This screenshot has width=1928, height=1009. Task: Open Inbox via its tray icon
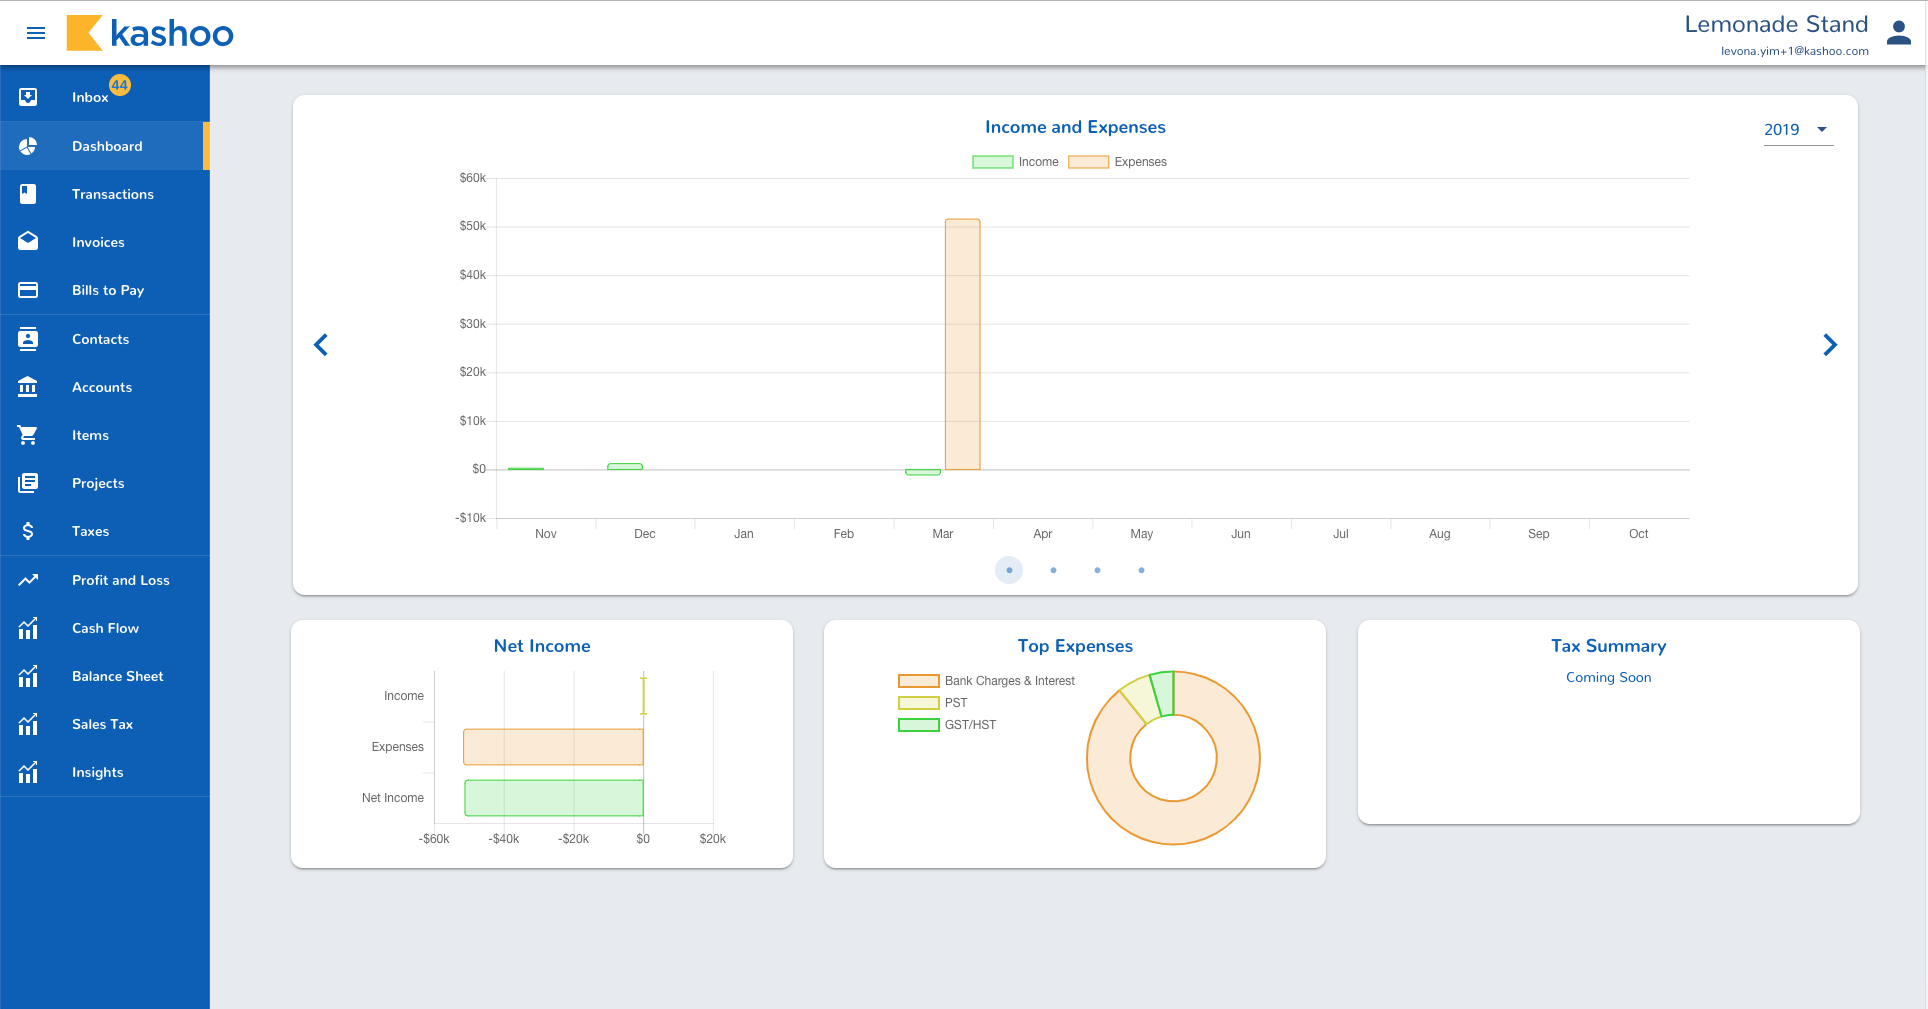point(28,97)
